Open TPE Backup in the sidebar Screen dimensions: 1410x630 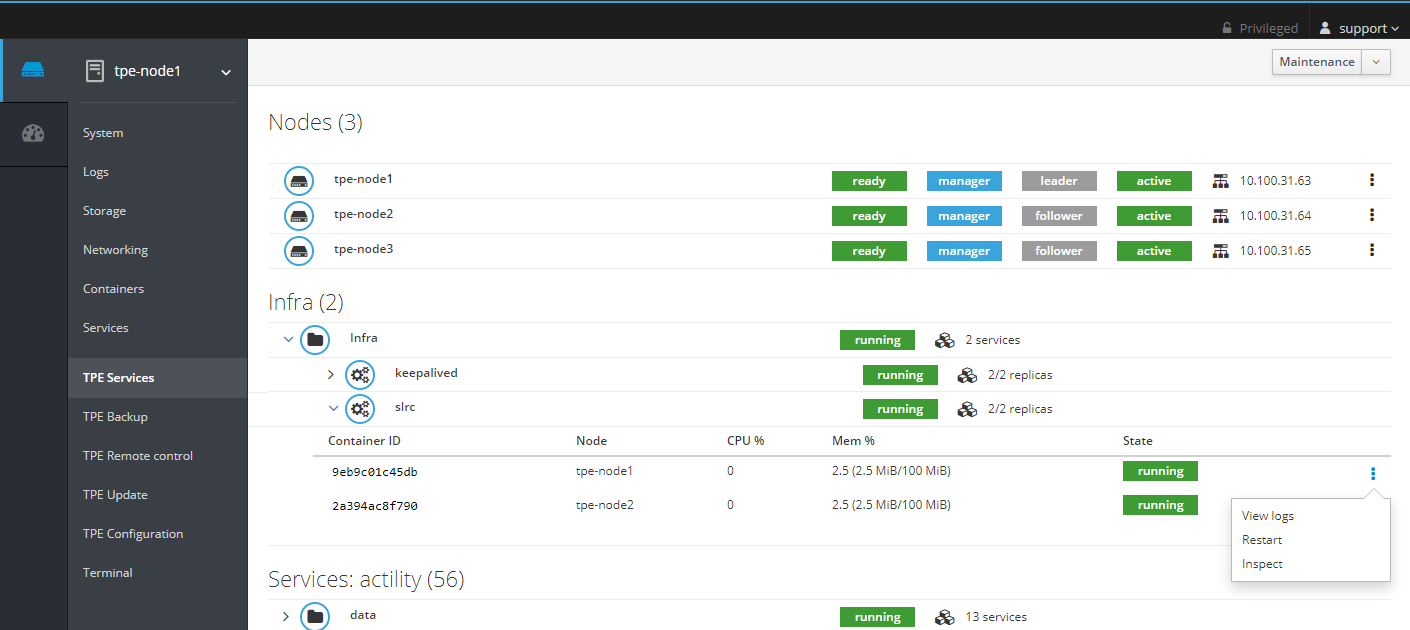pyautogui.click(x=115, y=417)
